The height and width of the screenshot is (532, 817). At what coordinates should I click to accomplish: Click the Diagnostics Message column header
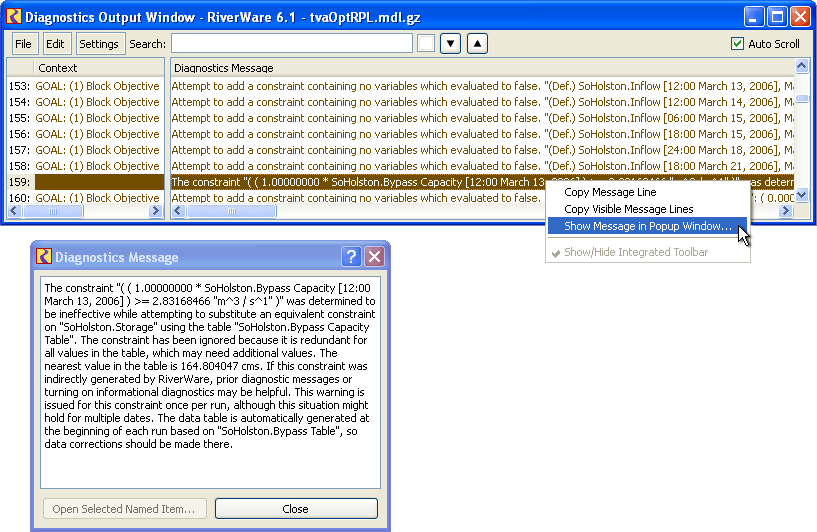(482, 68)
